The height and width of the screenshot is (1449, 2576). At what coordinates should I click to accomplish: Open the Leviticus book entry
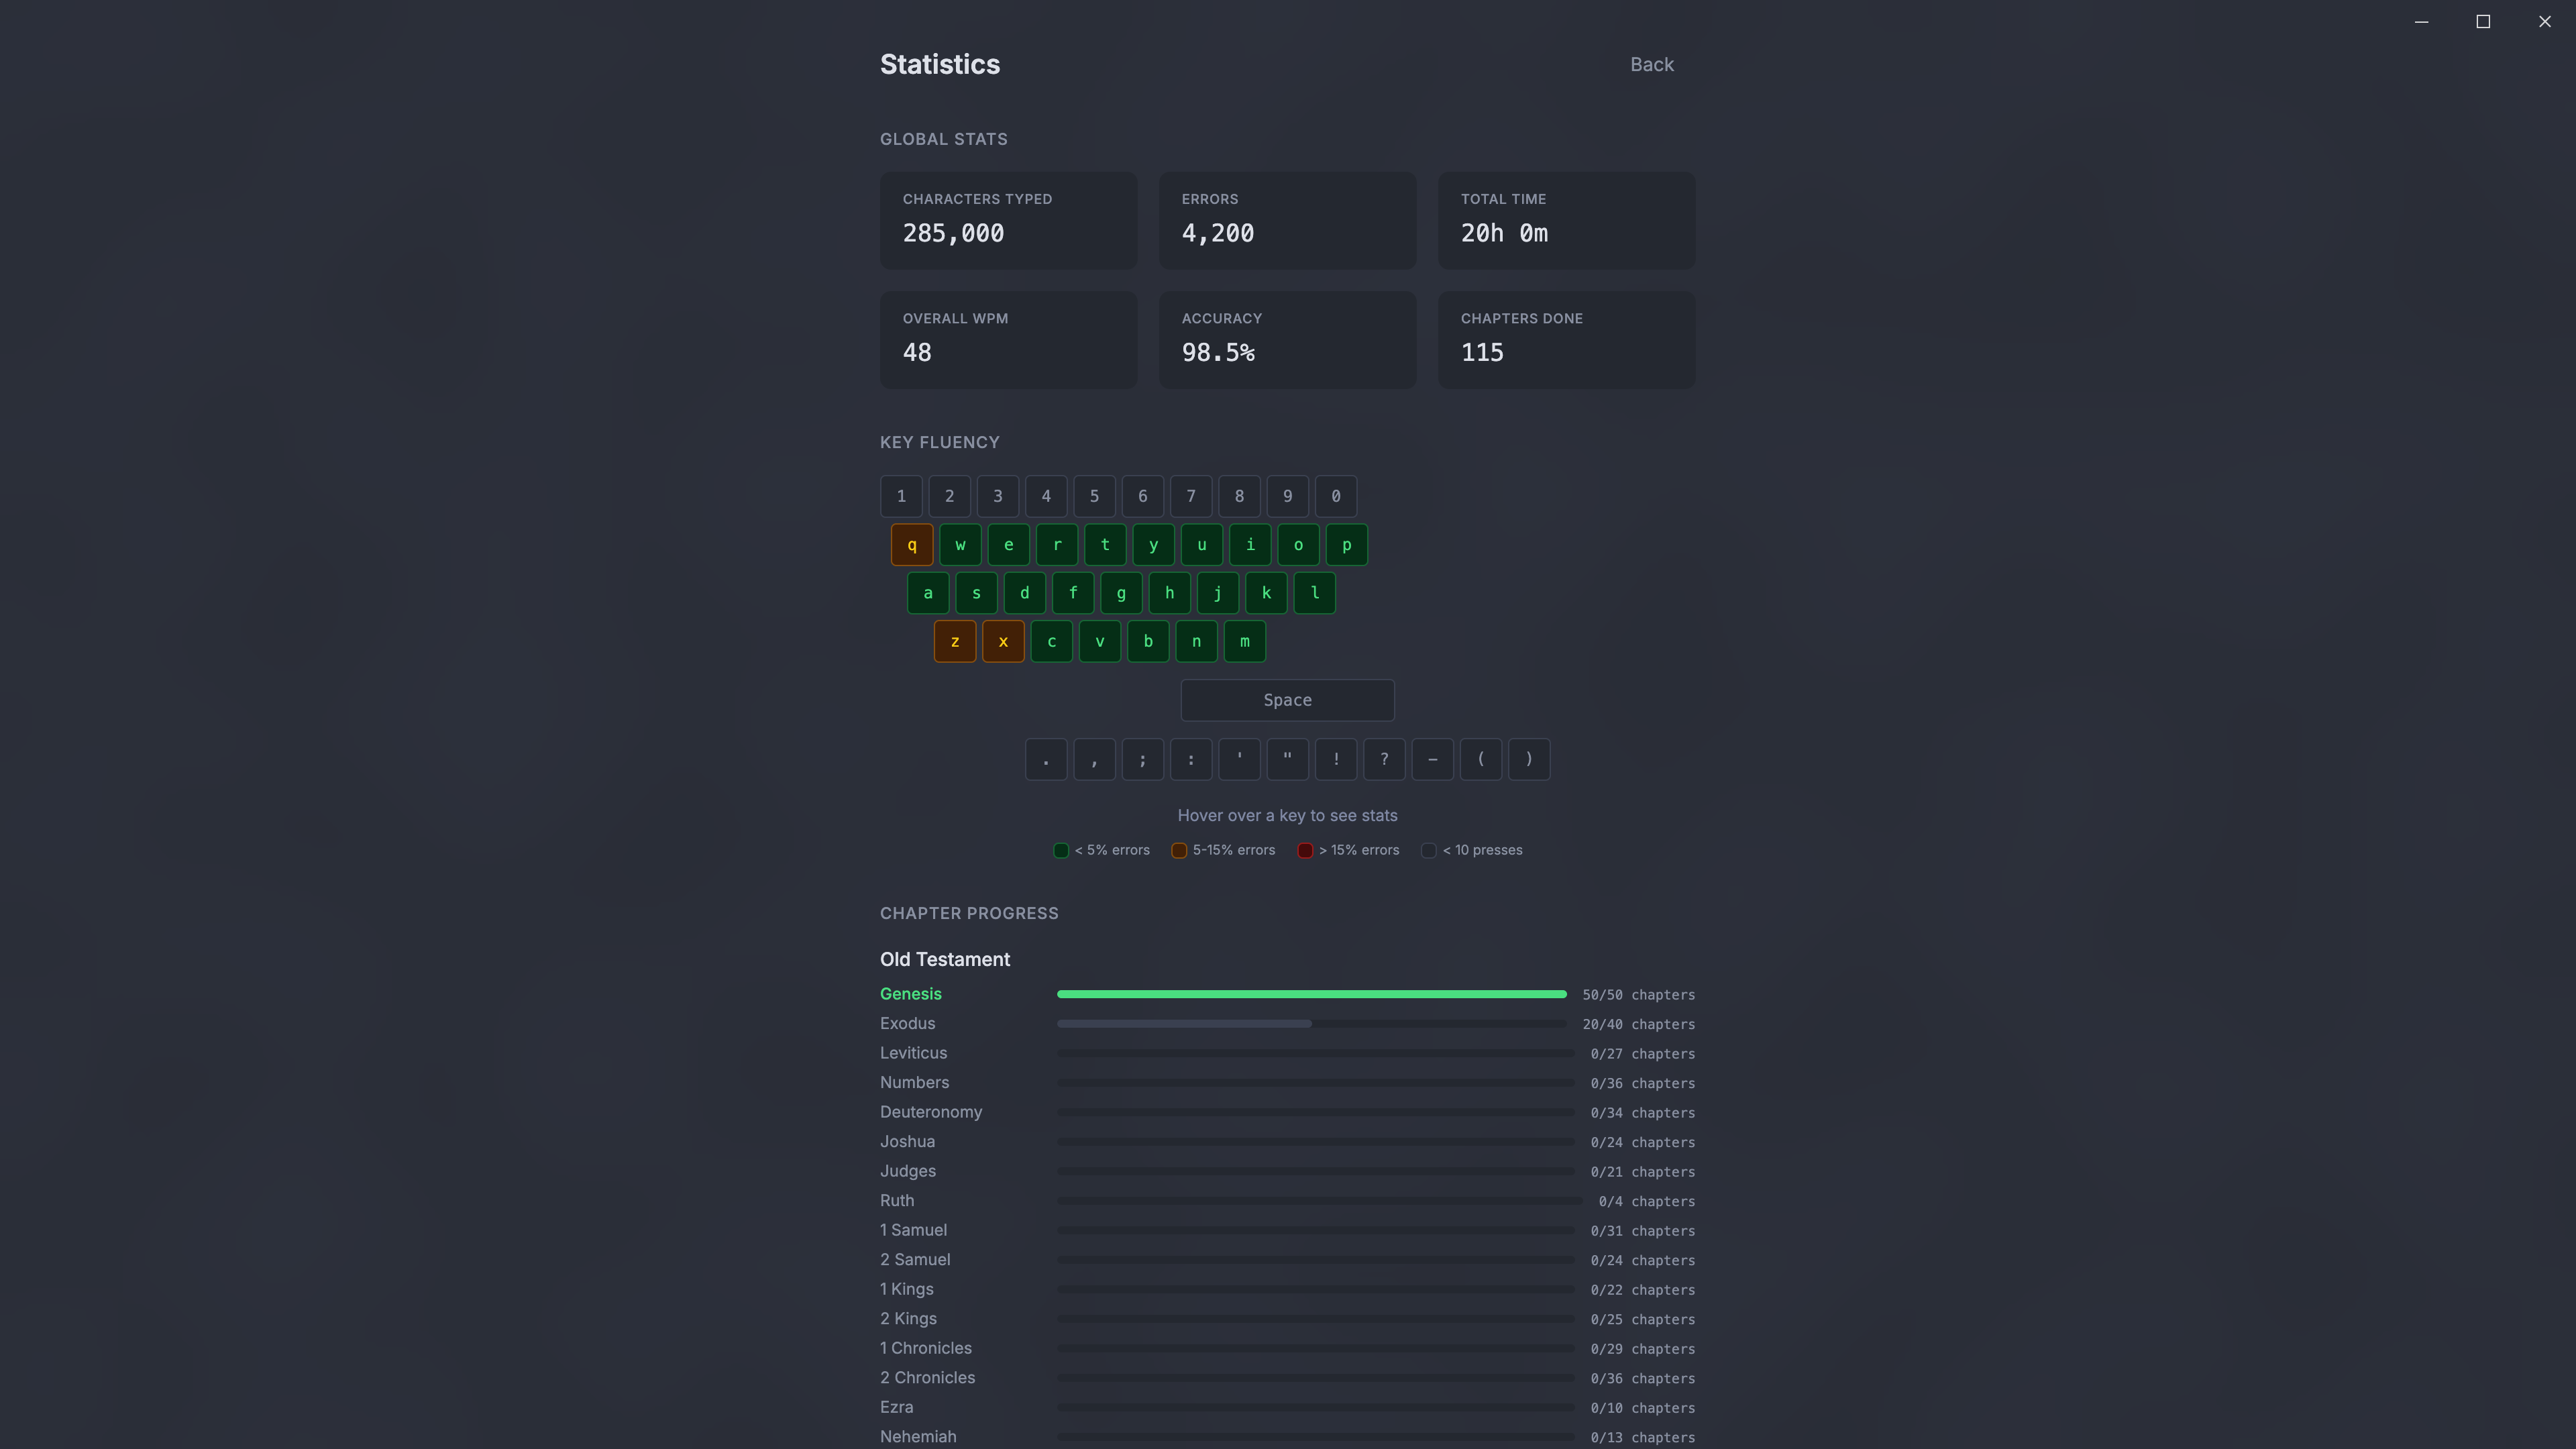point(913,1053)
